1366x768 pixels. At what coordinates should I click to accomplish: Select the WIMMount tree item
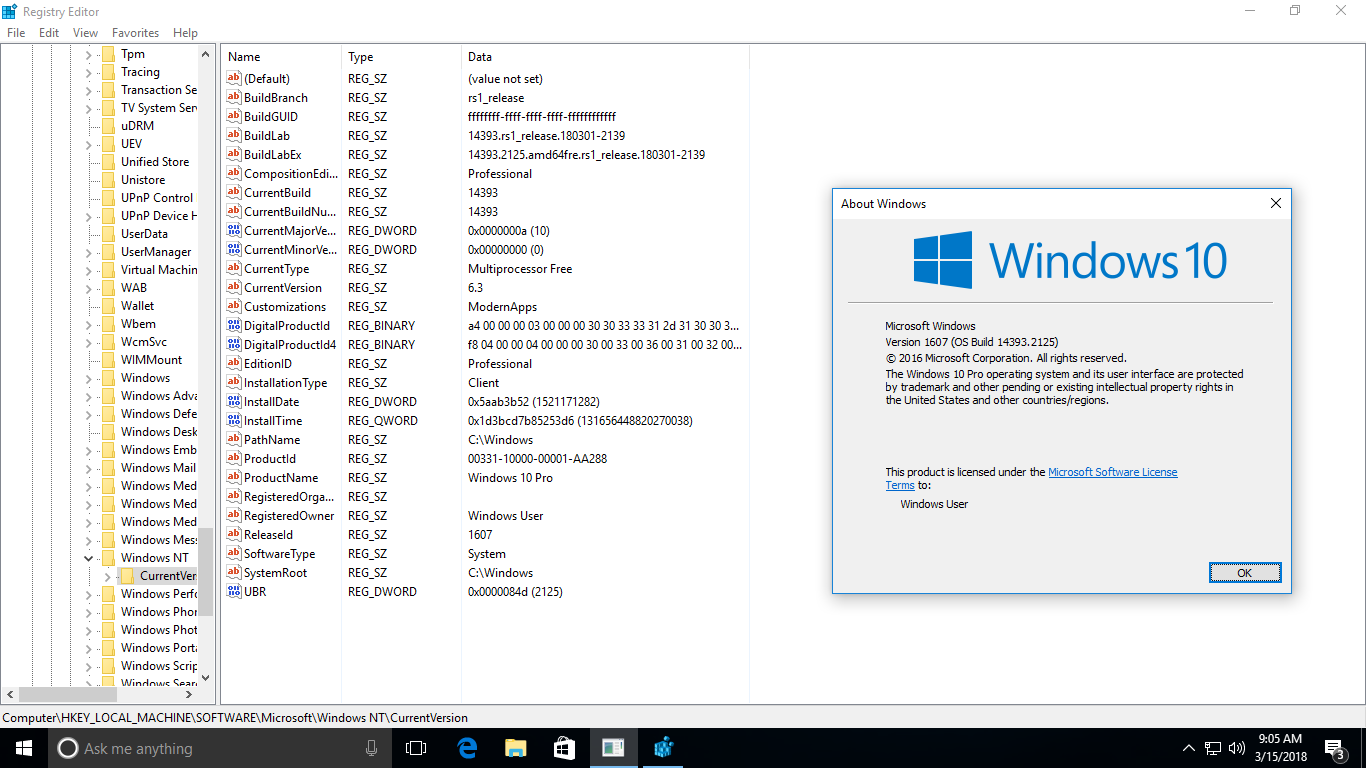click(152, 360)
